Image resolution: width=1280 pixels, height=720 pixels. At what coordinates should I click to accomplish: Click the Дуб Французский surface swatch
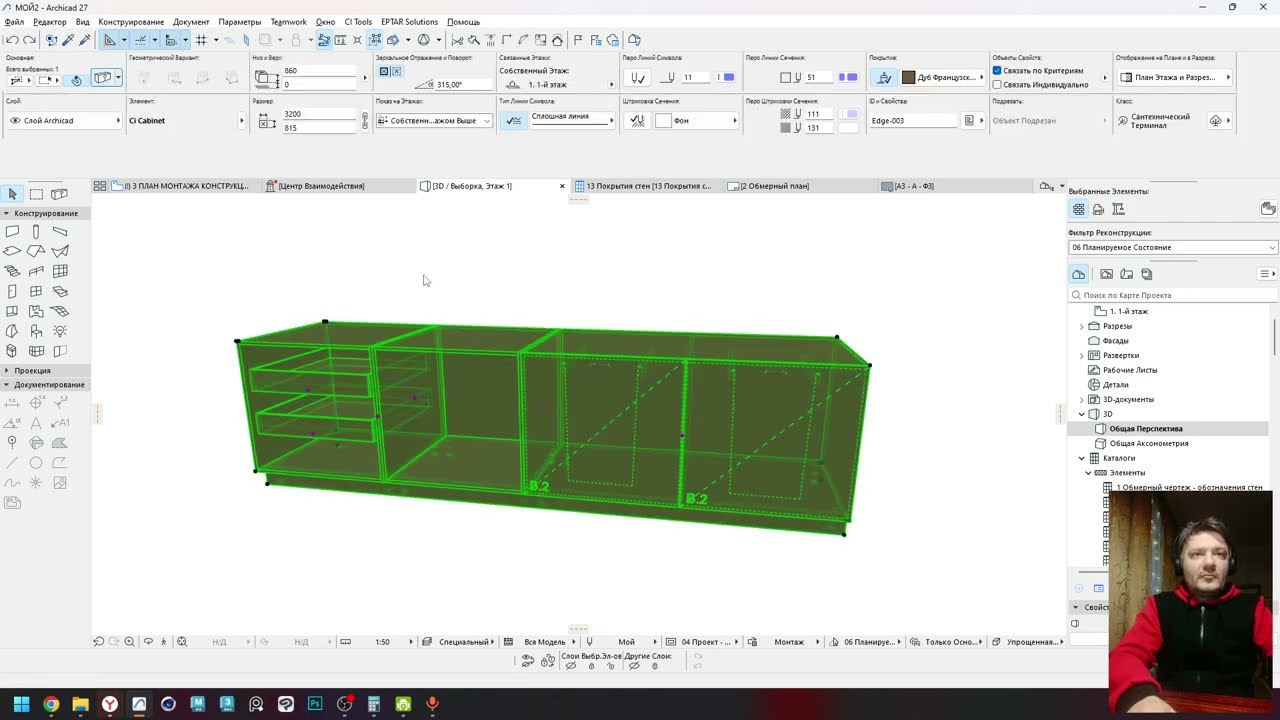908,77
